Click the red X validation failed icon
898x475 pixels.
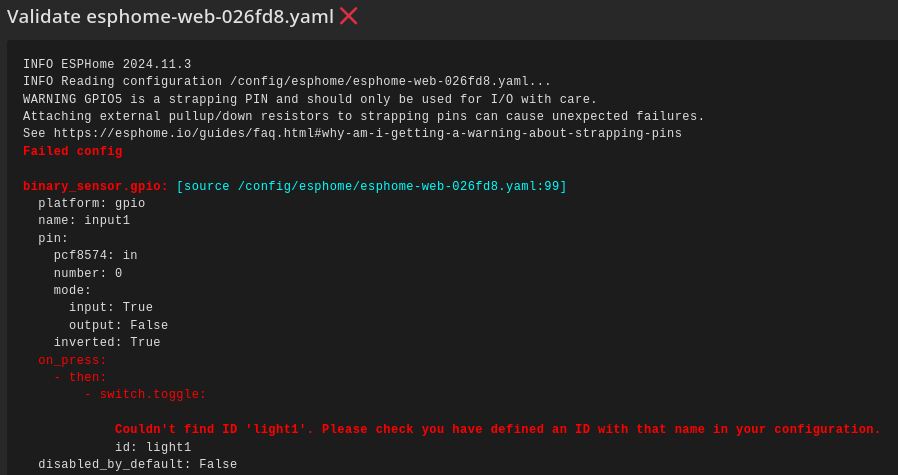pos(348,16)
